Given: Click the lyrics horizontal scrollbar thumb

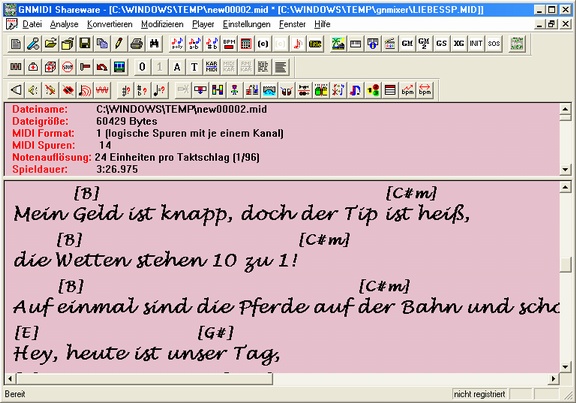Looking at the screenshot, I should 144,378.
